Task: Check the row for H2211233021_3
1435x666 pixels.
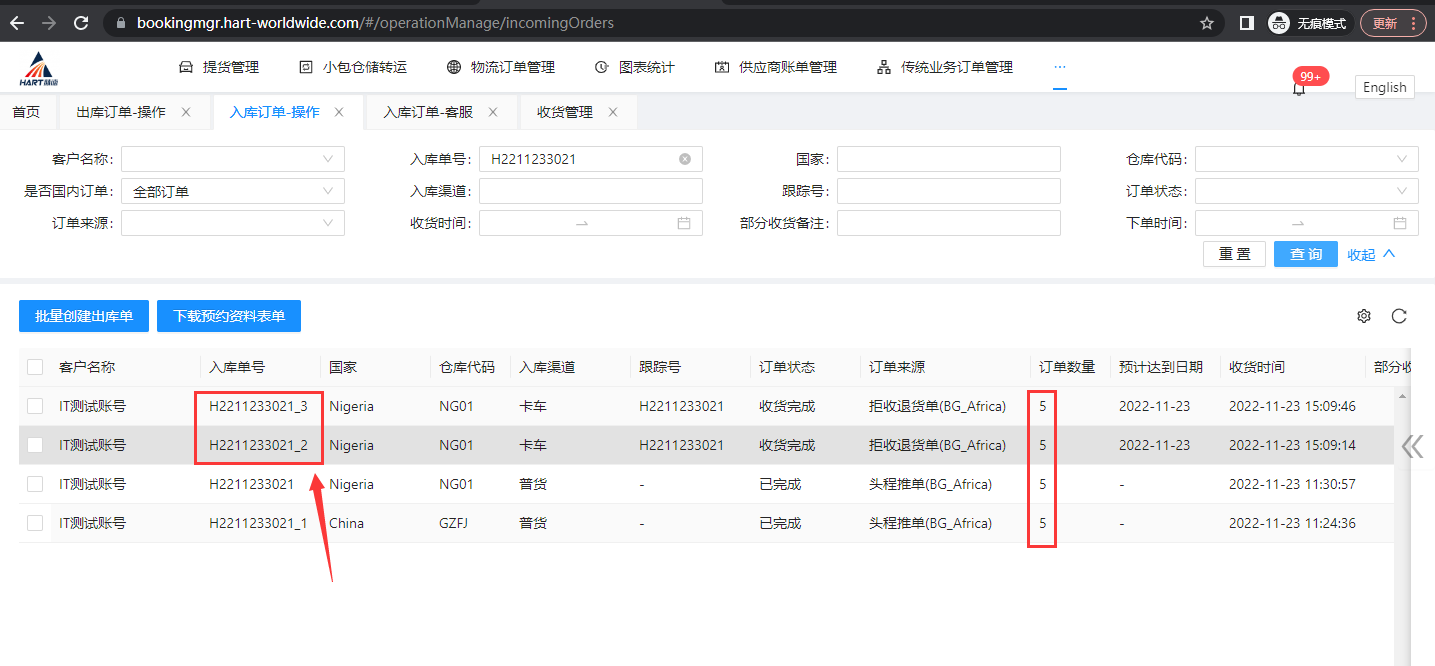Action: coord(35,406)
